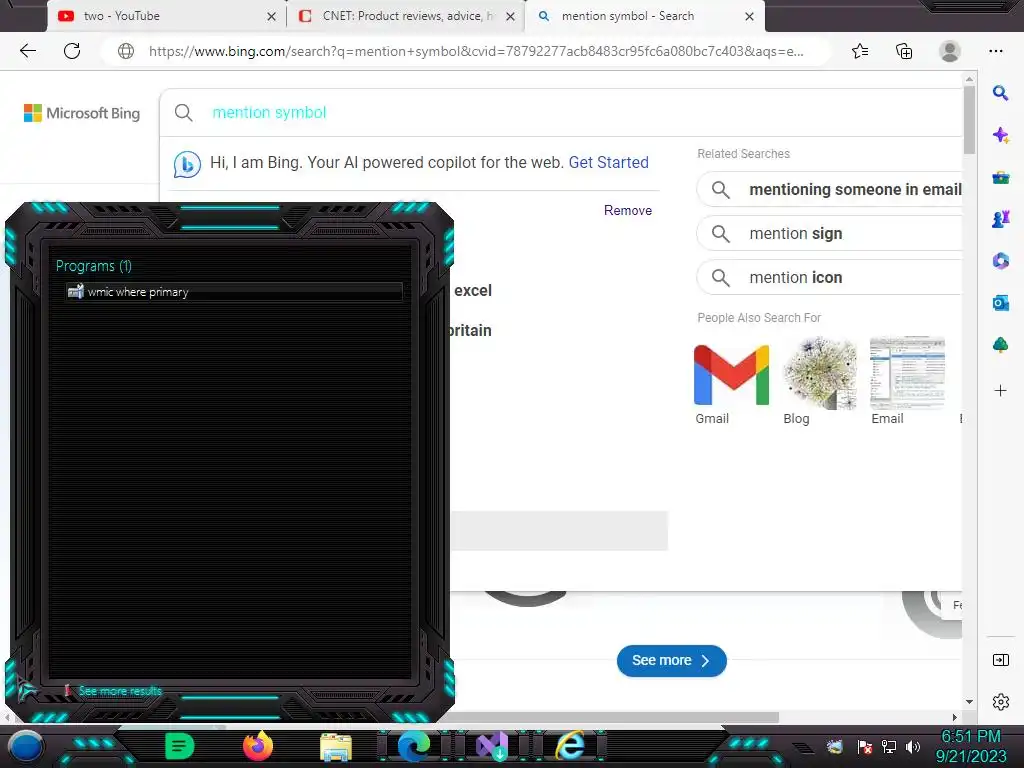
Task: Click the Remove link
Action: [x=628, y=210]
